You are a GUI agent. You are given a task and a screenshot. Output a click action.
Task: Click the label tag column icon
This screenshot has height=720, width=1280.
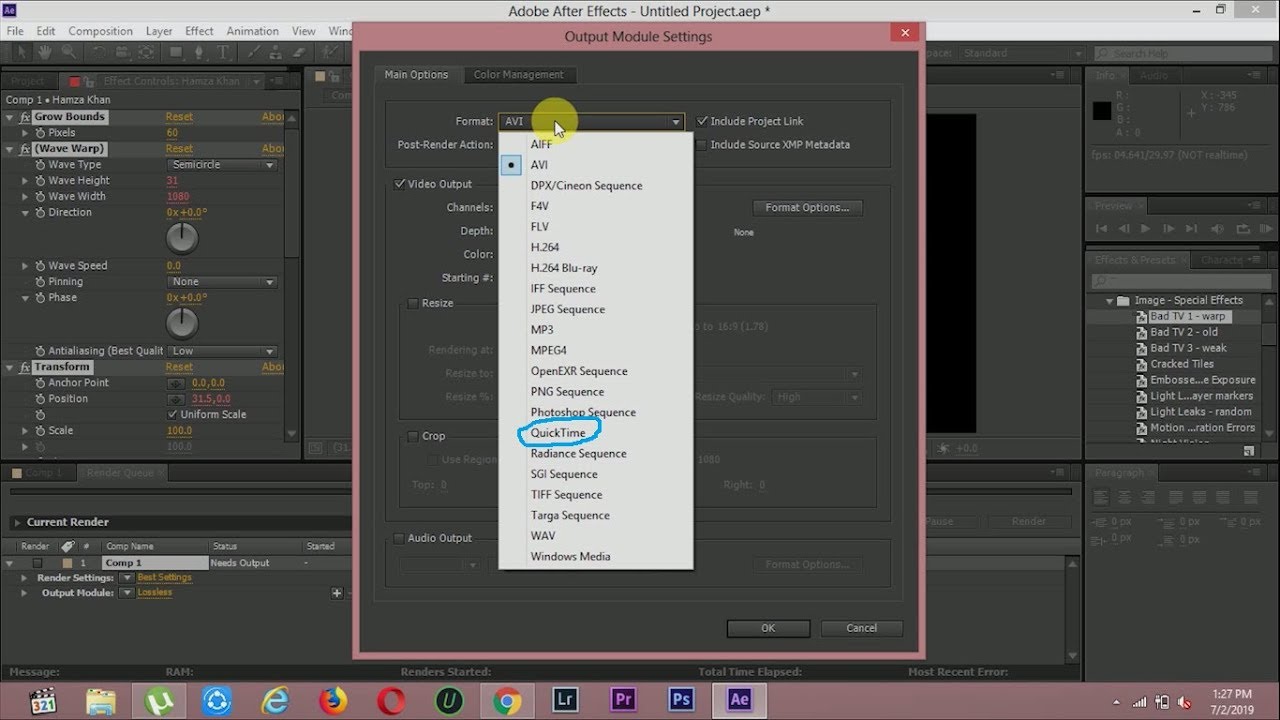tap(67, 547)
